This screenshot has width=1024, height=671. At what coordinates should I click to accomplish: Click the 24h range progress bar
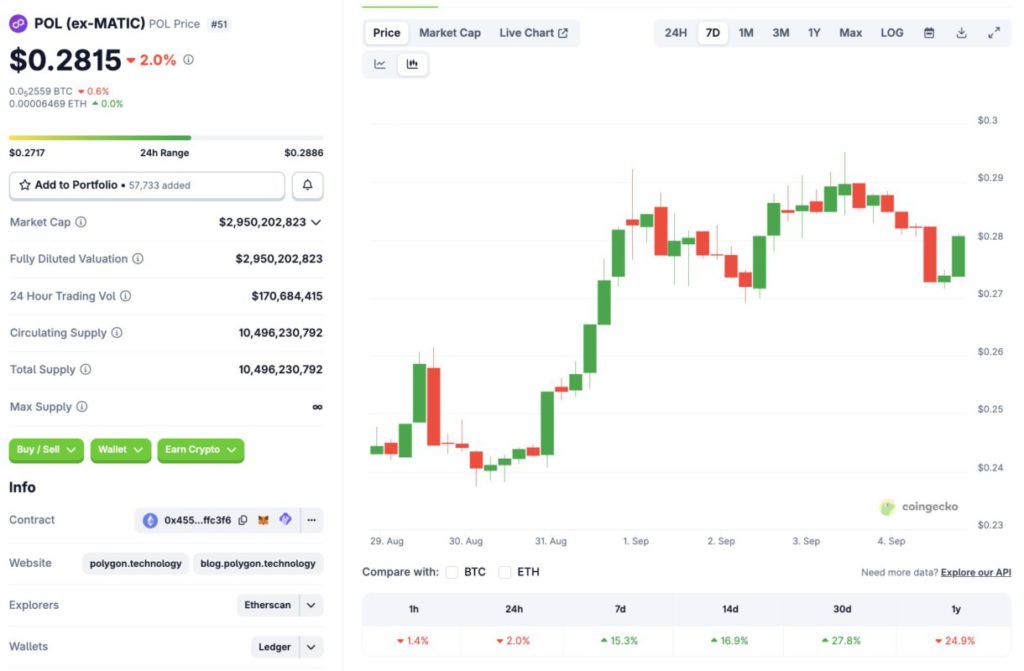(166, 138)
